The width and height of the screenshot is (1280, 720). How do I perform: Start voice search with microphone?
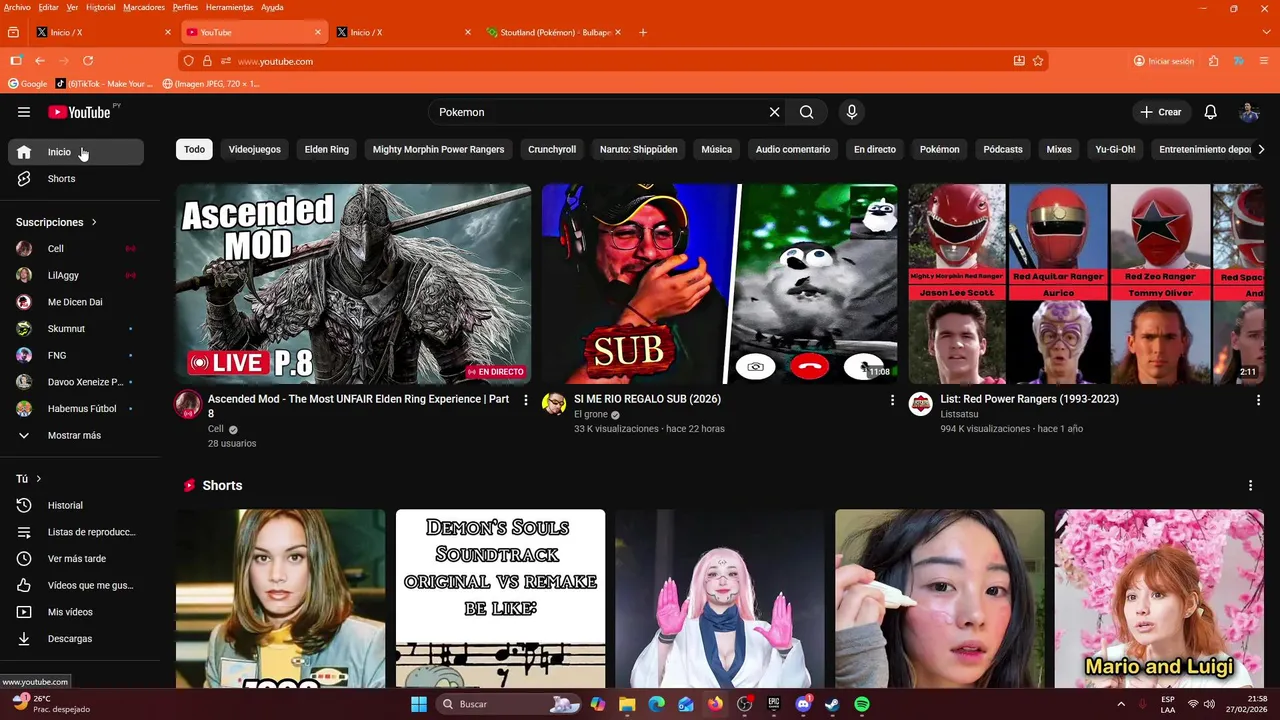click(x=852, y=112)
